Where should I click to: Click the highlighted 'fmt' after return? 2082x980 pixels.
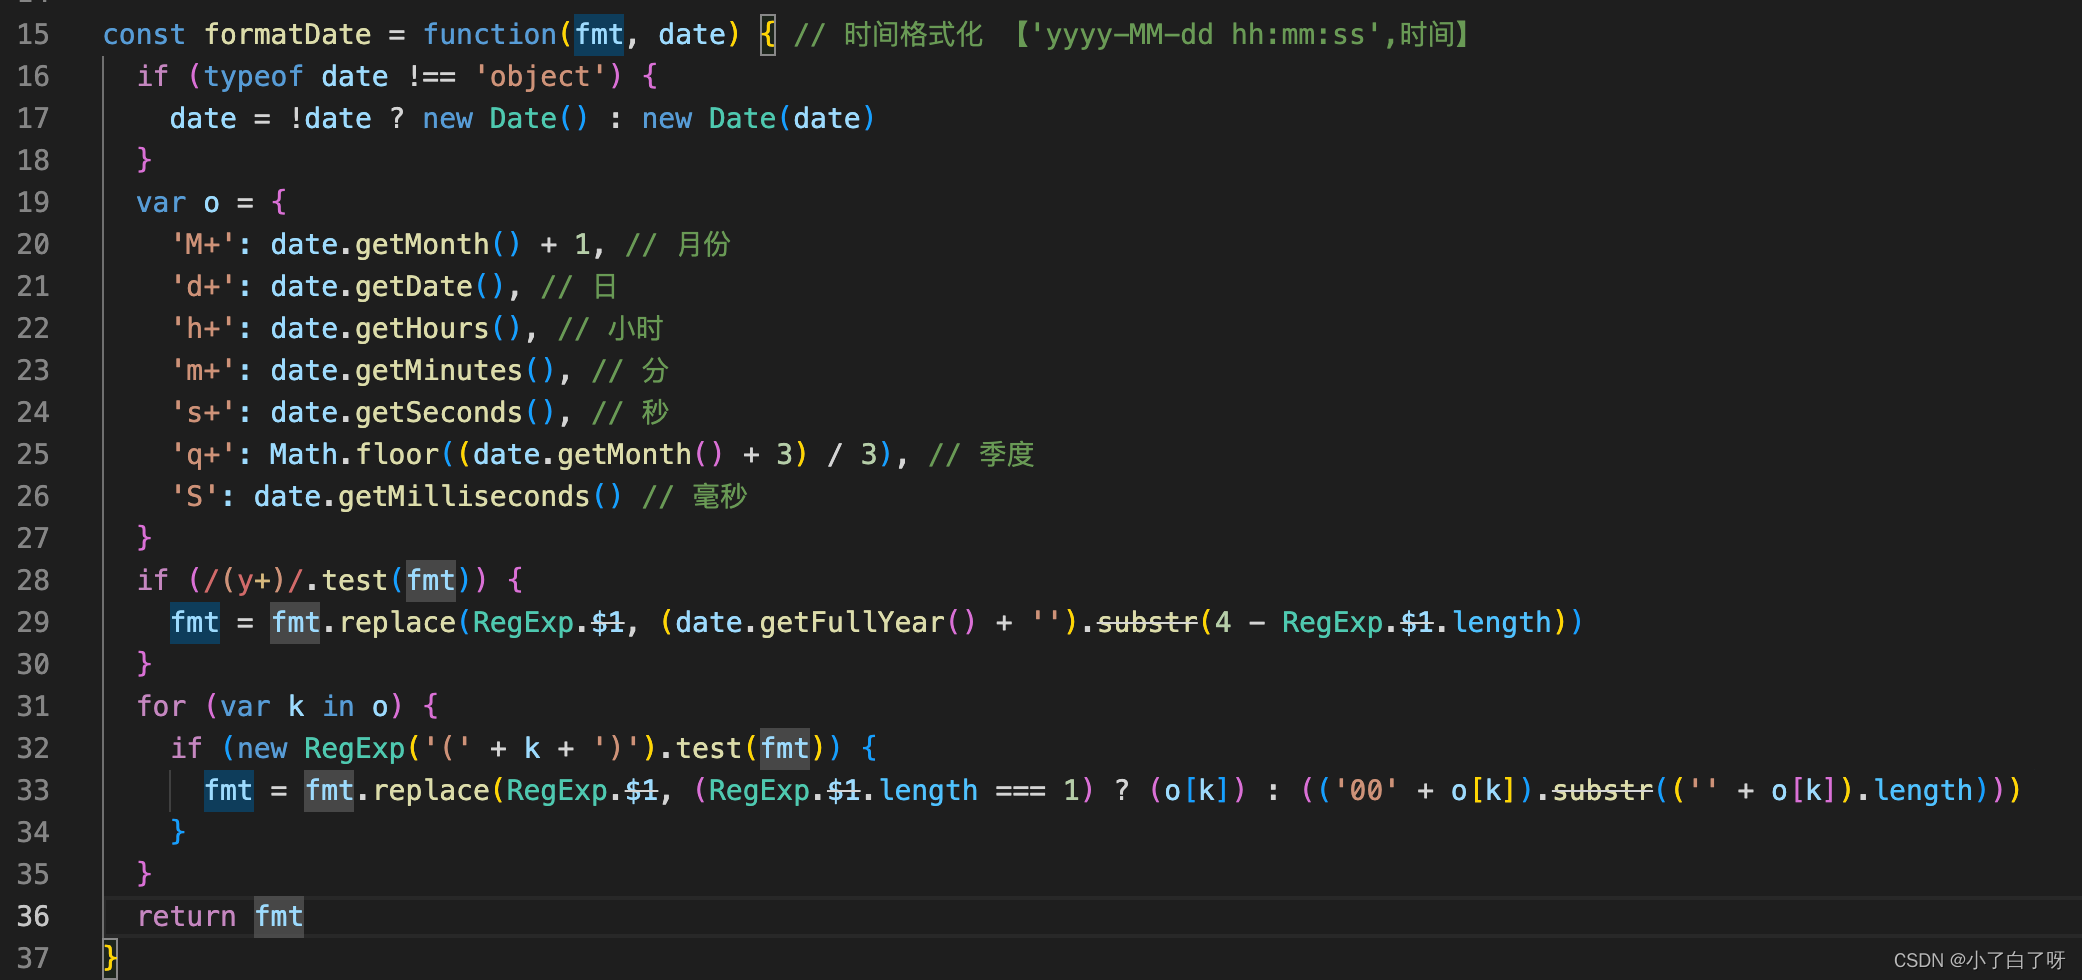(x=279, y=916)
